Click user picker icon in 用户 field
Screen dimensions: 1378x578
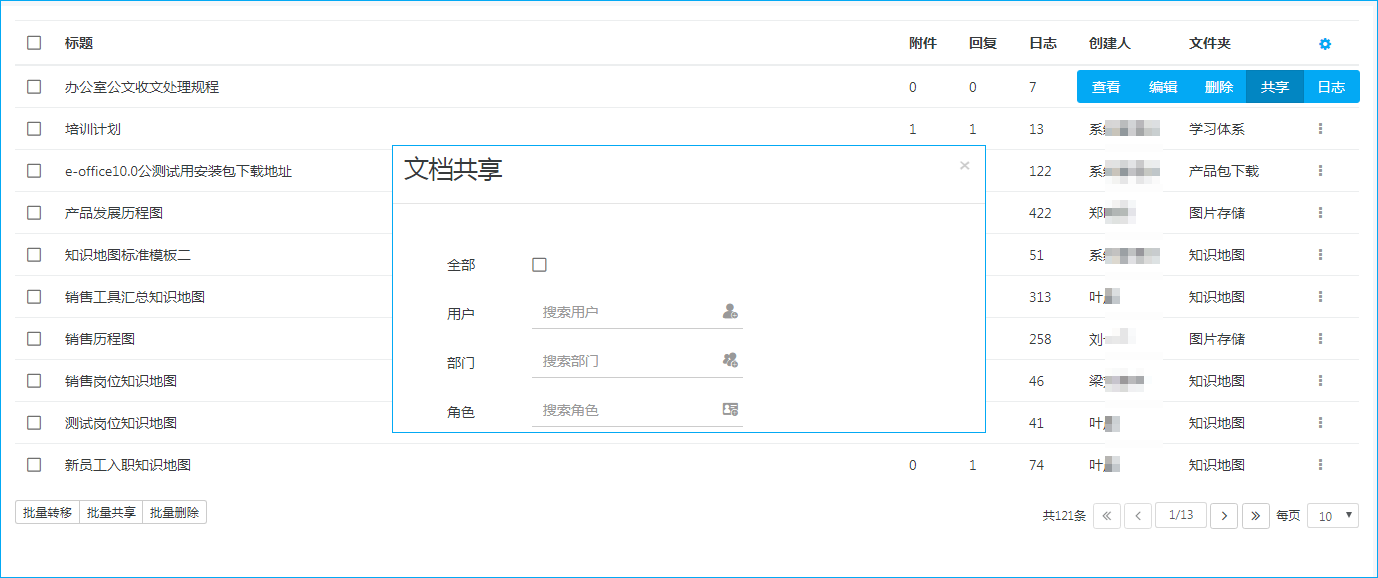pyautogui.click(x=730, y=312)
